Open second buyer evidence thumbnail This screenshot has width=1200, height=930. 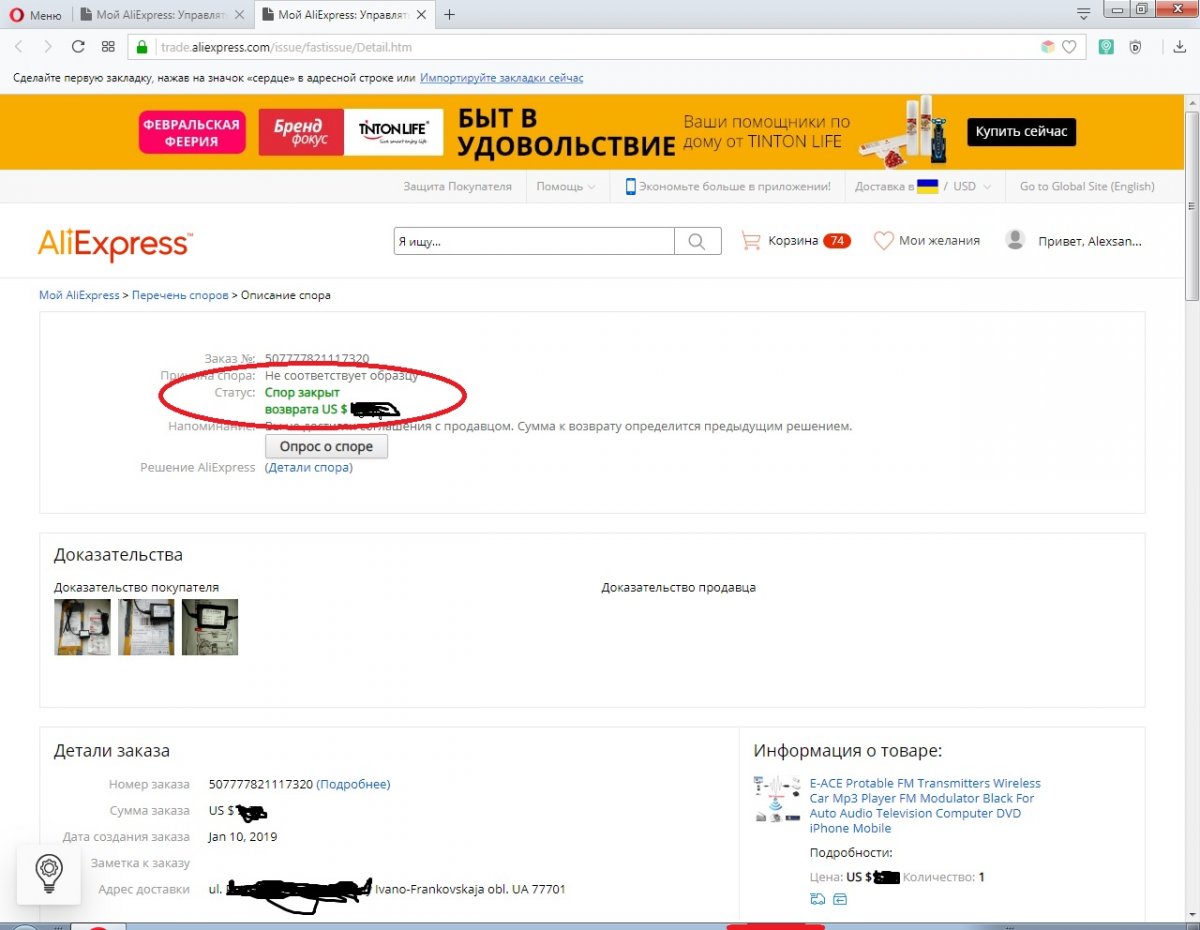tap(146, 627)
